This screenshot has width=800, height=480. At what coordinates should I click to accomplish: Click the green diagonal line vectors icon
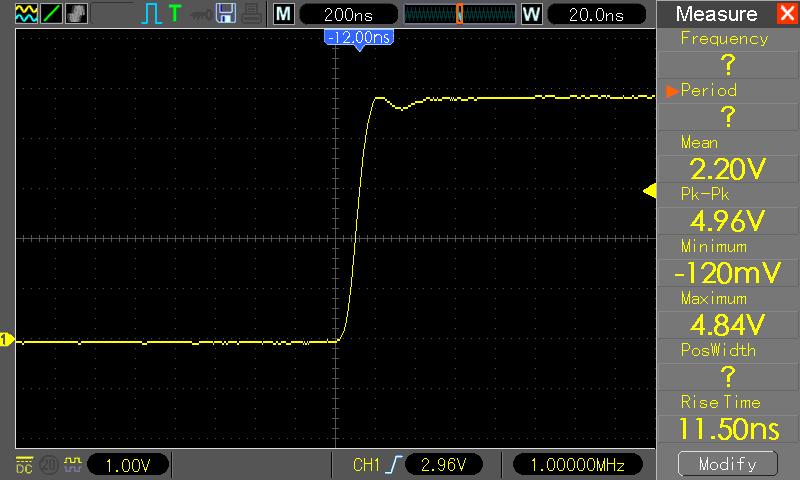tap(52, 14)
